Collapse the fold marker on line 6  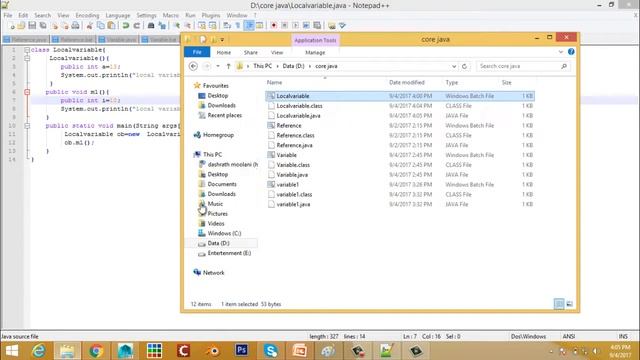(x=27, y=92)
